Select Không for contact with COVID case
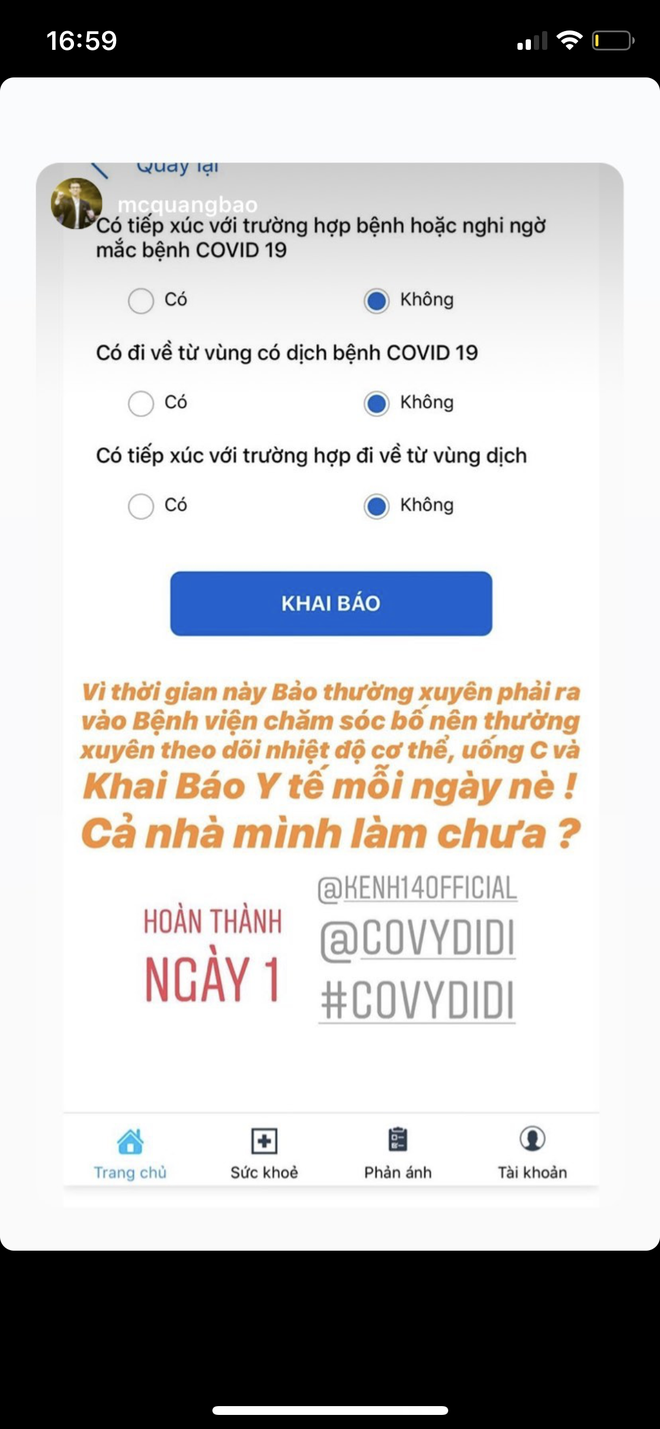Viewport: 660px width, 1429px height. 376,300
